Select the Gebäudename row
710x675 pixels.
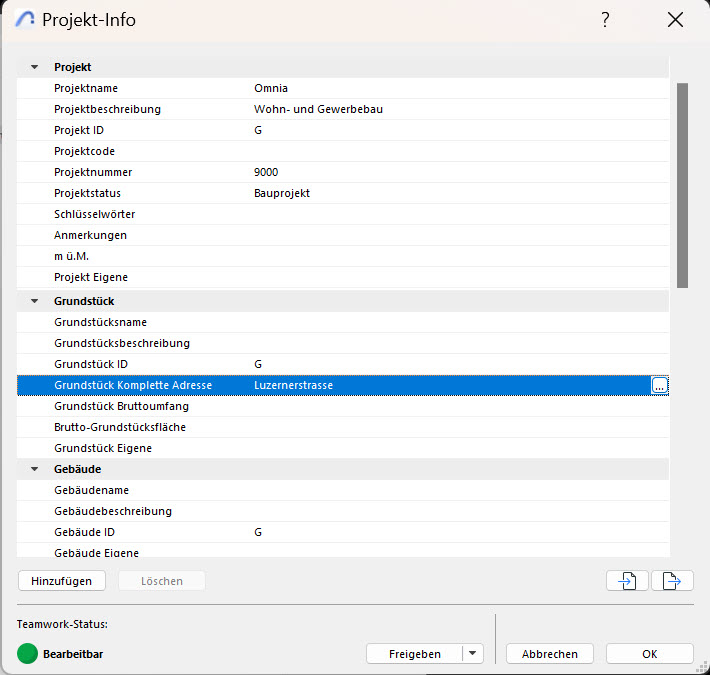tap(343, 490)
